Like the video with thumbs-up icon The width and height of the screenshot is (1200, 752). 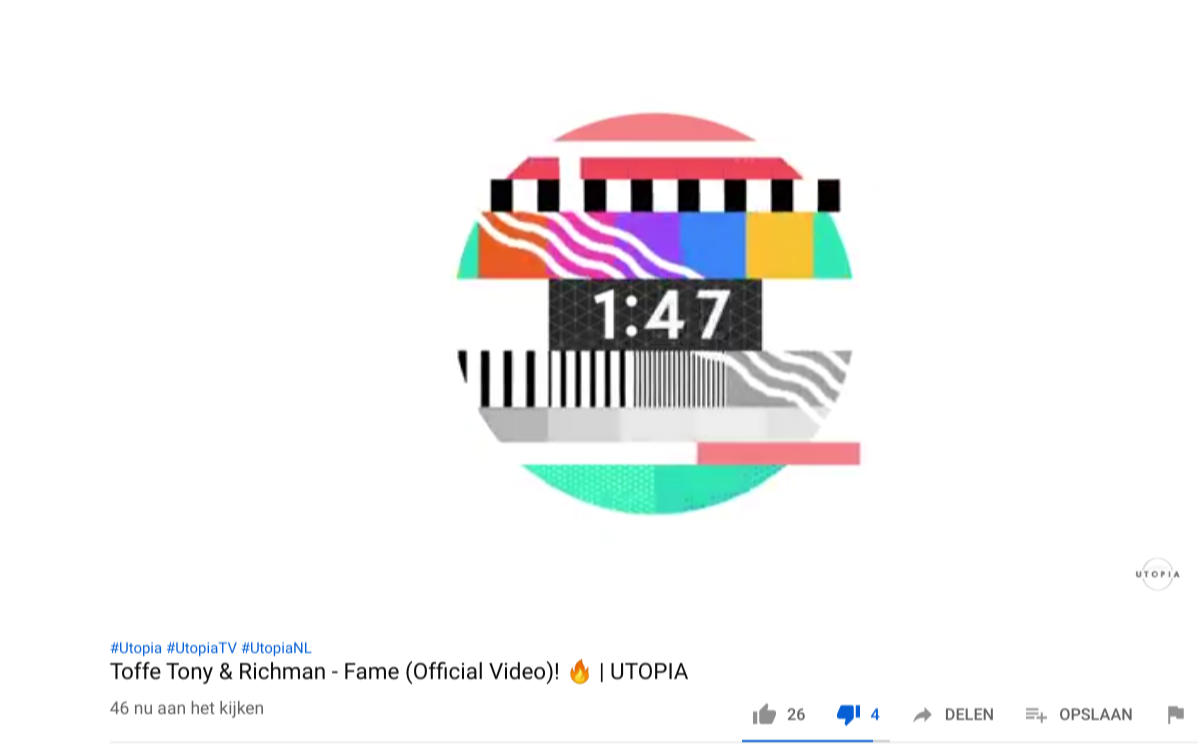pos(764,714)
